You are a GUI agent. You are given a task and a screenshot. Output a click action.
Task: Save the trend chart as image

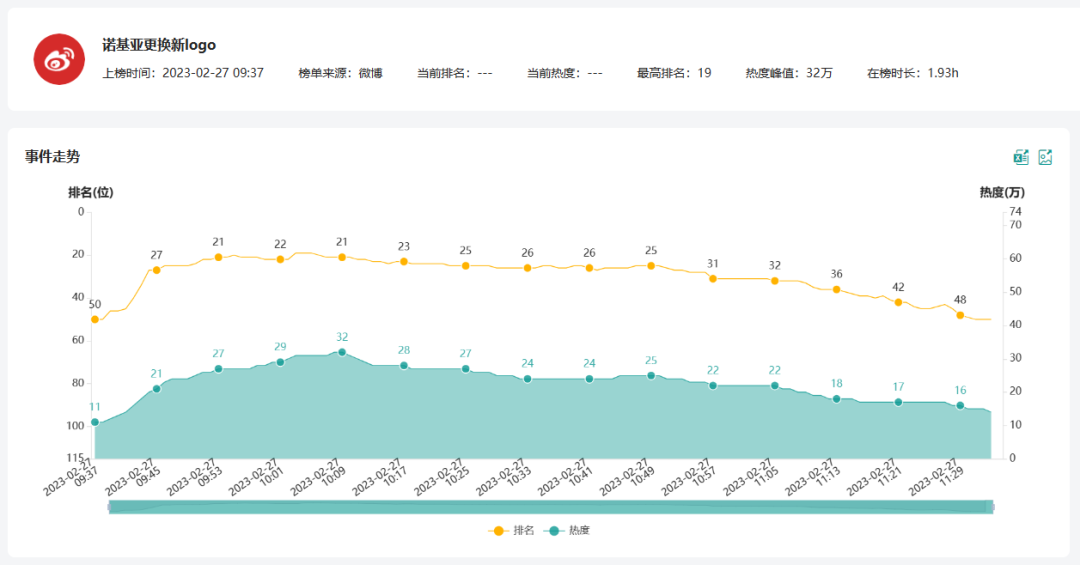(1045, 157)
